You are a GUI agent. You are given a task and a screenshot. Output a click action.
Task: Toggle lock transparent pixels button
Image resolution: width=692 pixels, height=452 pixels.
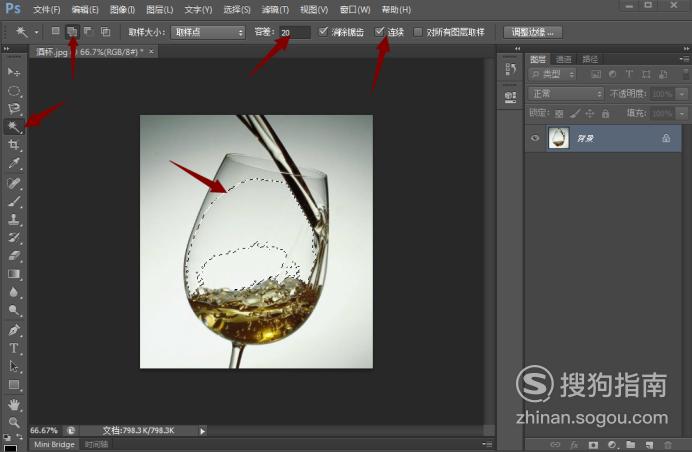click(559, 114)
